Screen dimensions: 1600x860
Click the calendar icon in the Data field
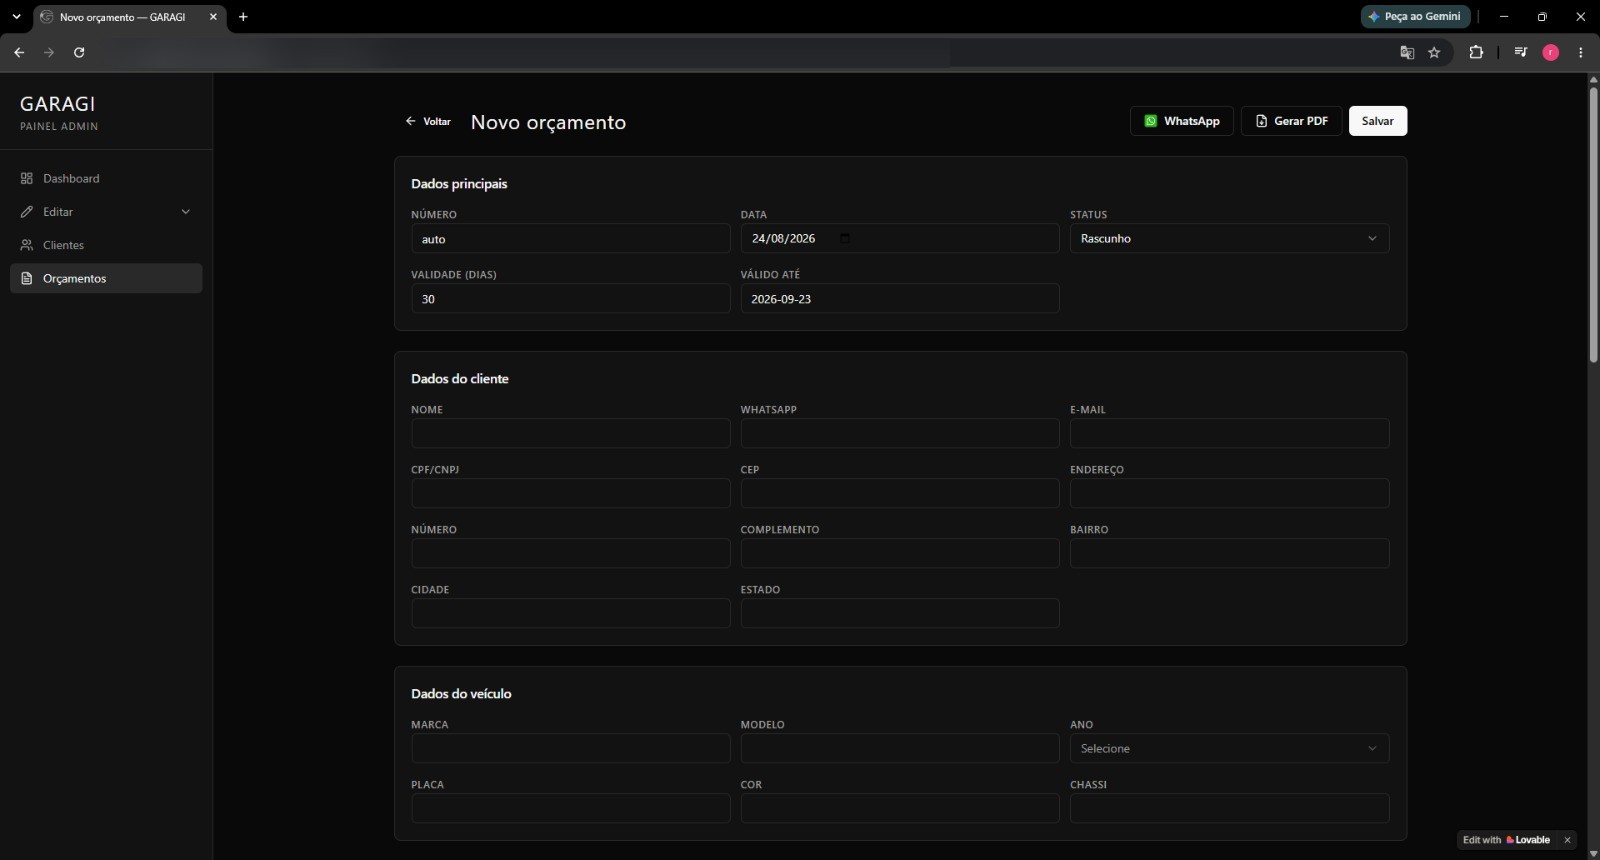[845, 238]
